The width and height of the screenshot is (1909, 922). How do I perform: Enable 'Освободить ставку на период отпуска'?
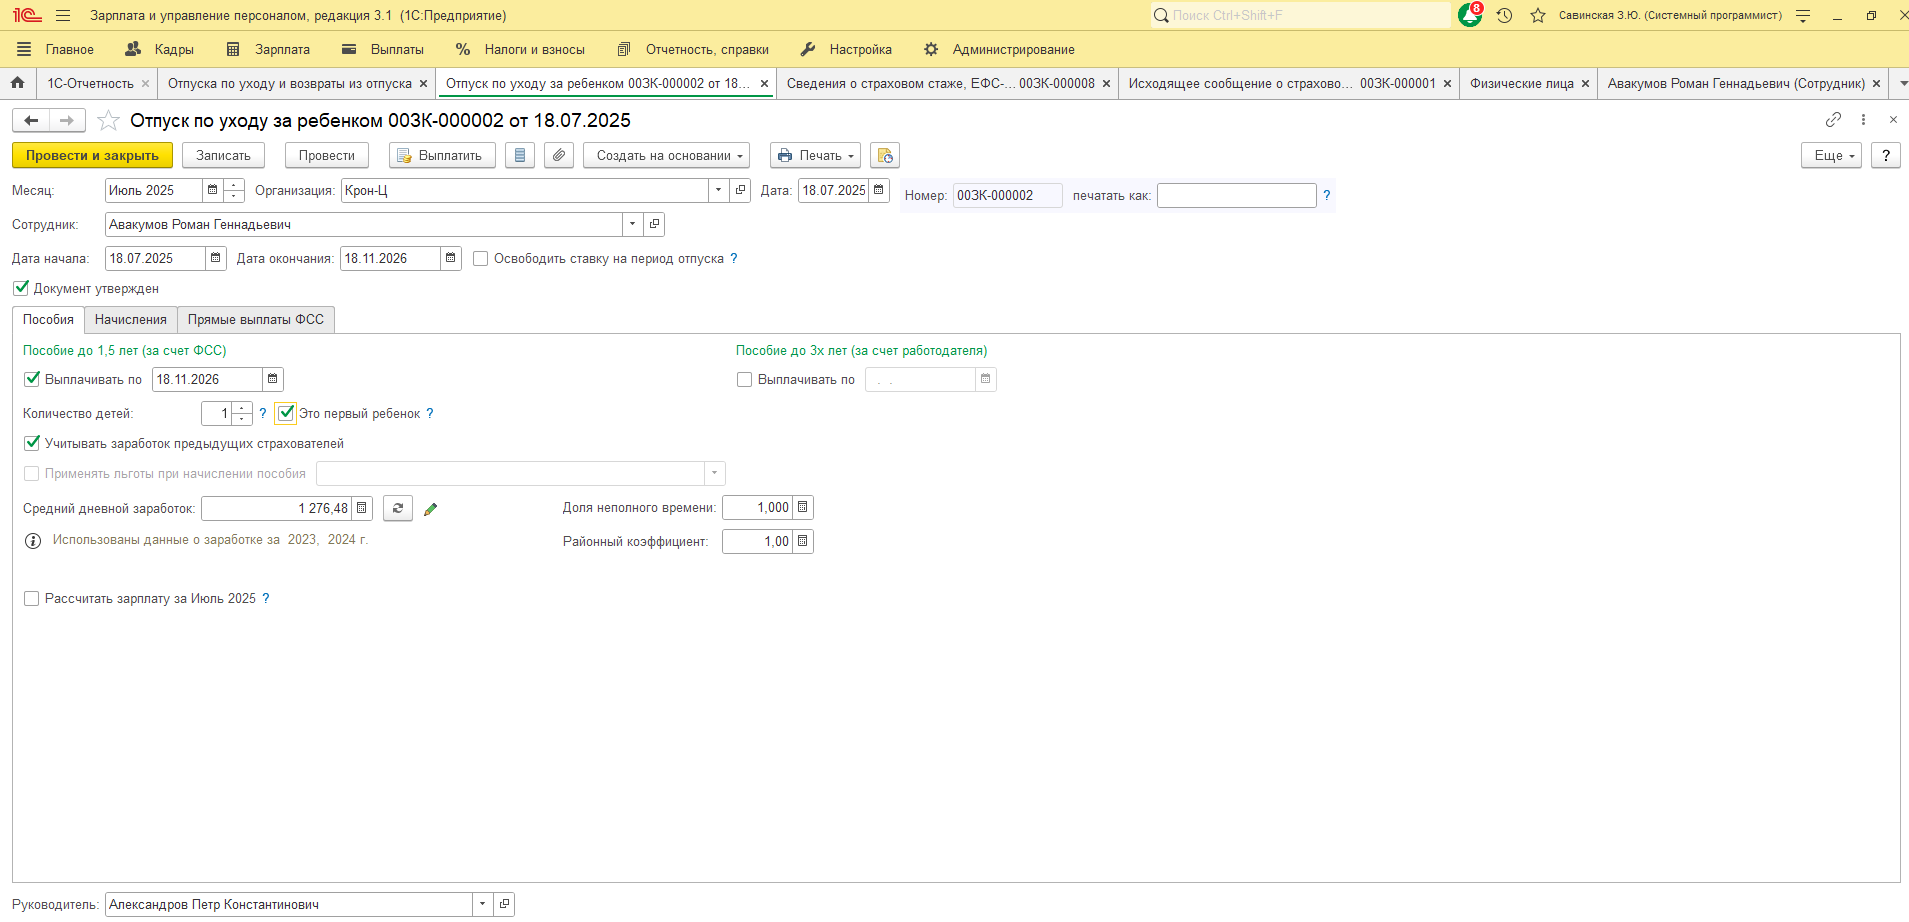(481, 259)
